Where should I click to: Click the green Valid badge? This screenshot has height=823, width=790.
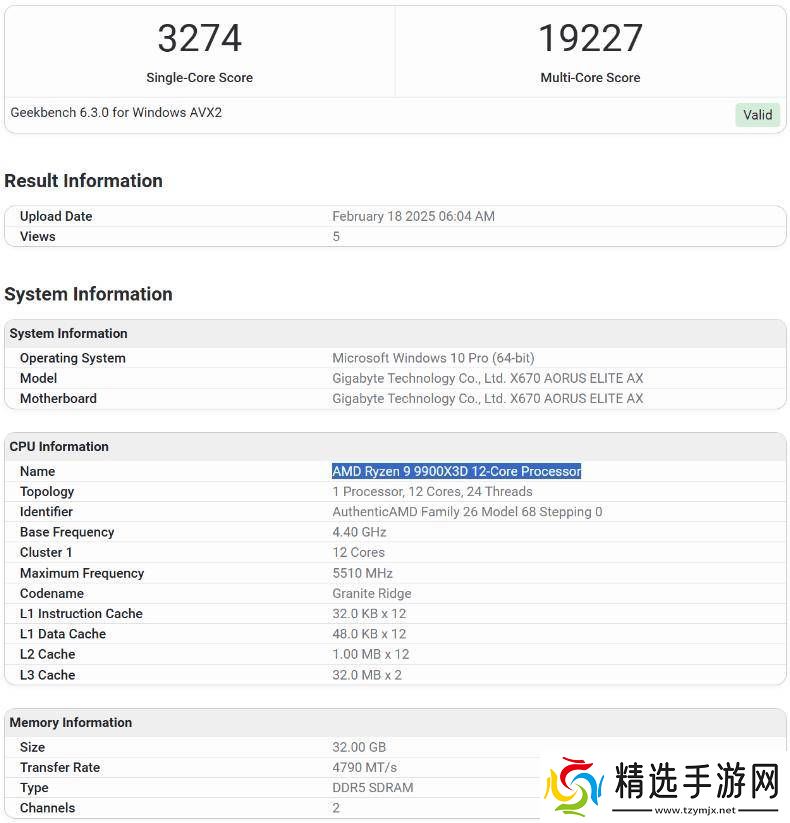click(x=757, y=114)
